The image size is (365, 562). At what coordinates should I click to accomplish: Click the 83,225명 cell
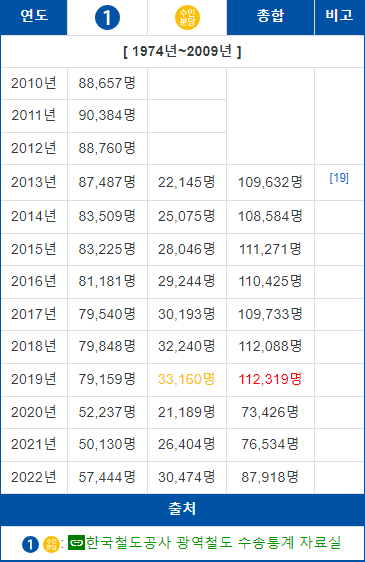click(107, 249)
